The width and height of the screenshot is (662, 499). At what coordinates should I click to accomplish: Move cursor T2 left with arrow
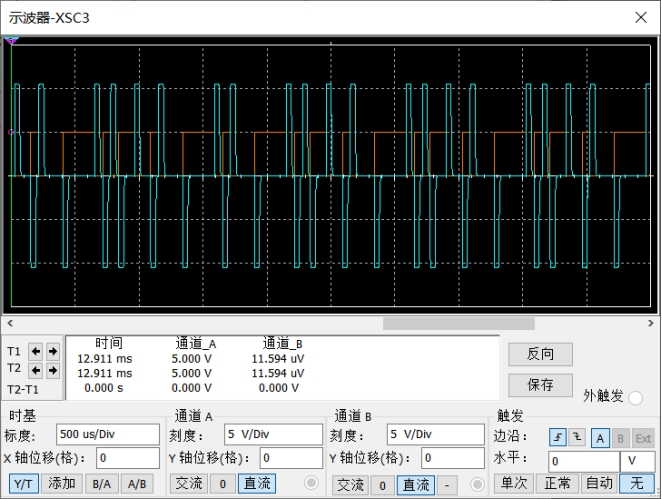[35, 370]
